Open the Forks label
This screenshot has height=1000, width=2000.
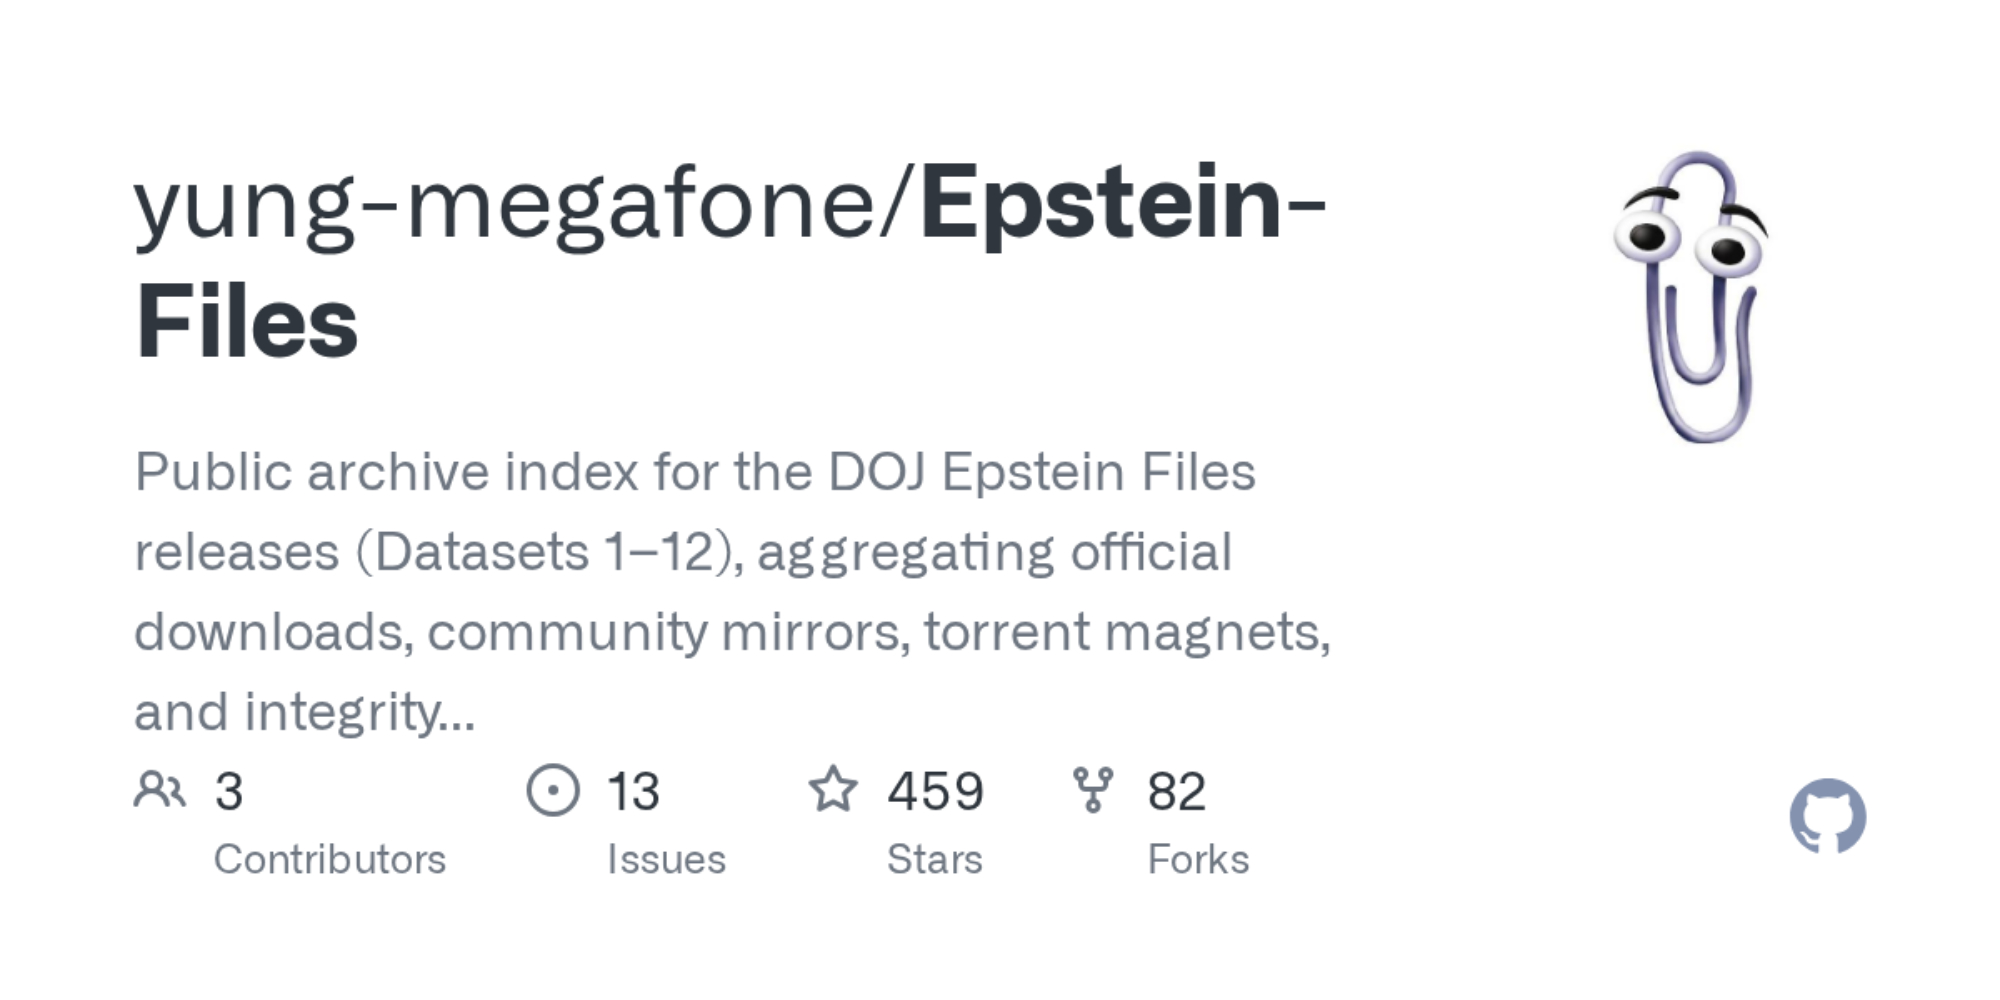[1198, 860]
